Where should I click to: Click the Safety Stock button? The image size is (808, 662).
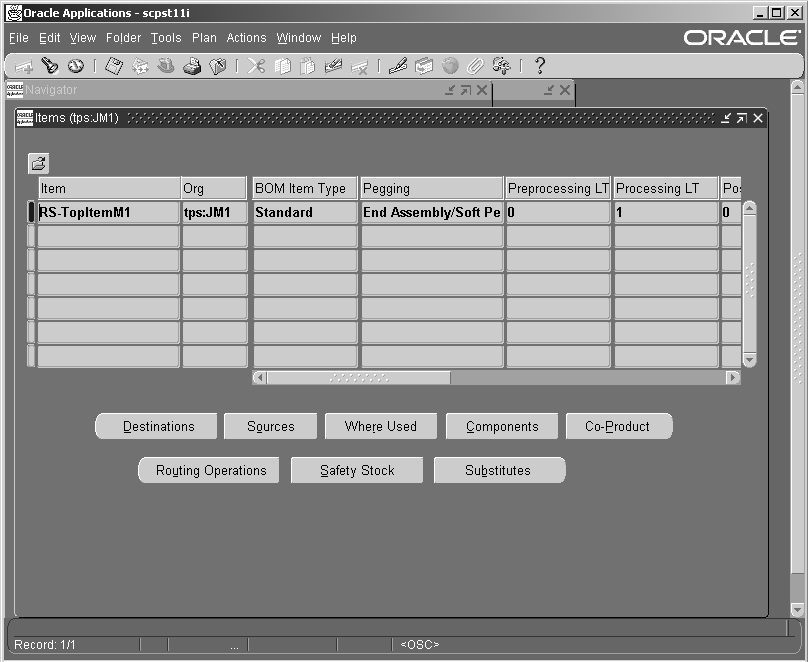357,470
